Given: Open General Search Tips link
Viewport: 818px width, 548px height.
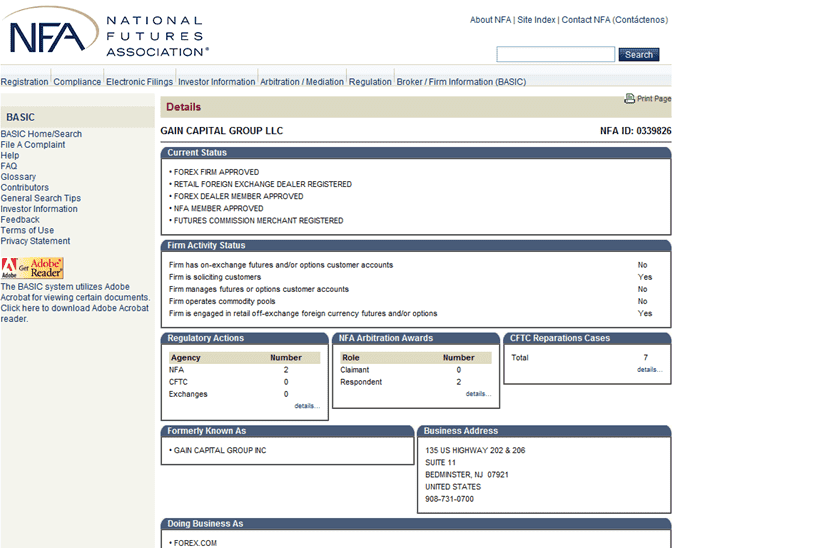Looking at the screenshot, I should [41, 198].
